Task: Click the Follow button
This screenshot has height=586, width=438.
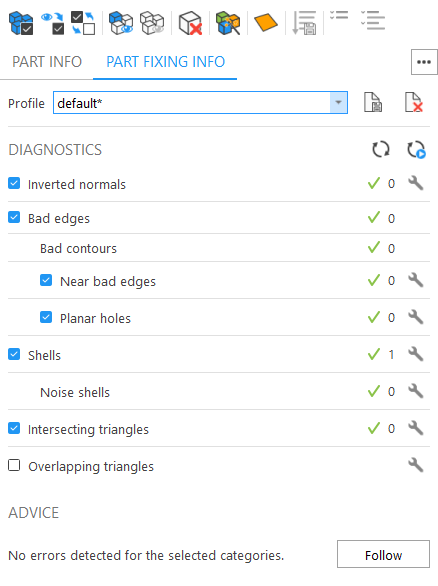Action: (x=383, y=554)
